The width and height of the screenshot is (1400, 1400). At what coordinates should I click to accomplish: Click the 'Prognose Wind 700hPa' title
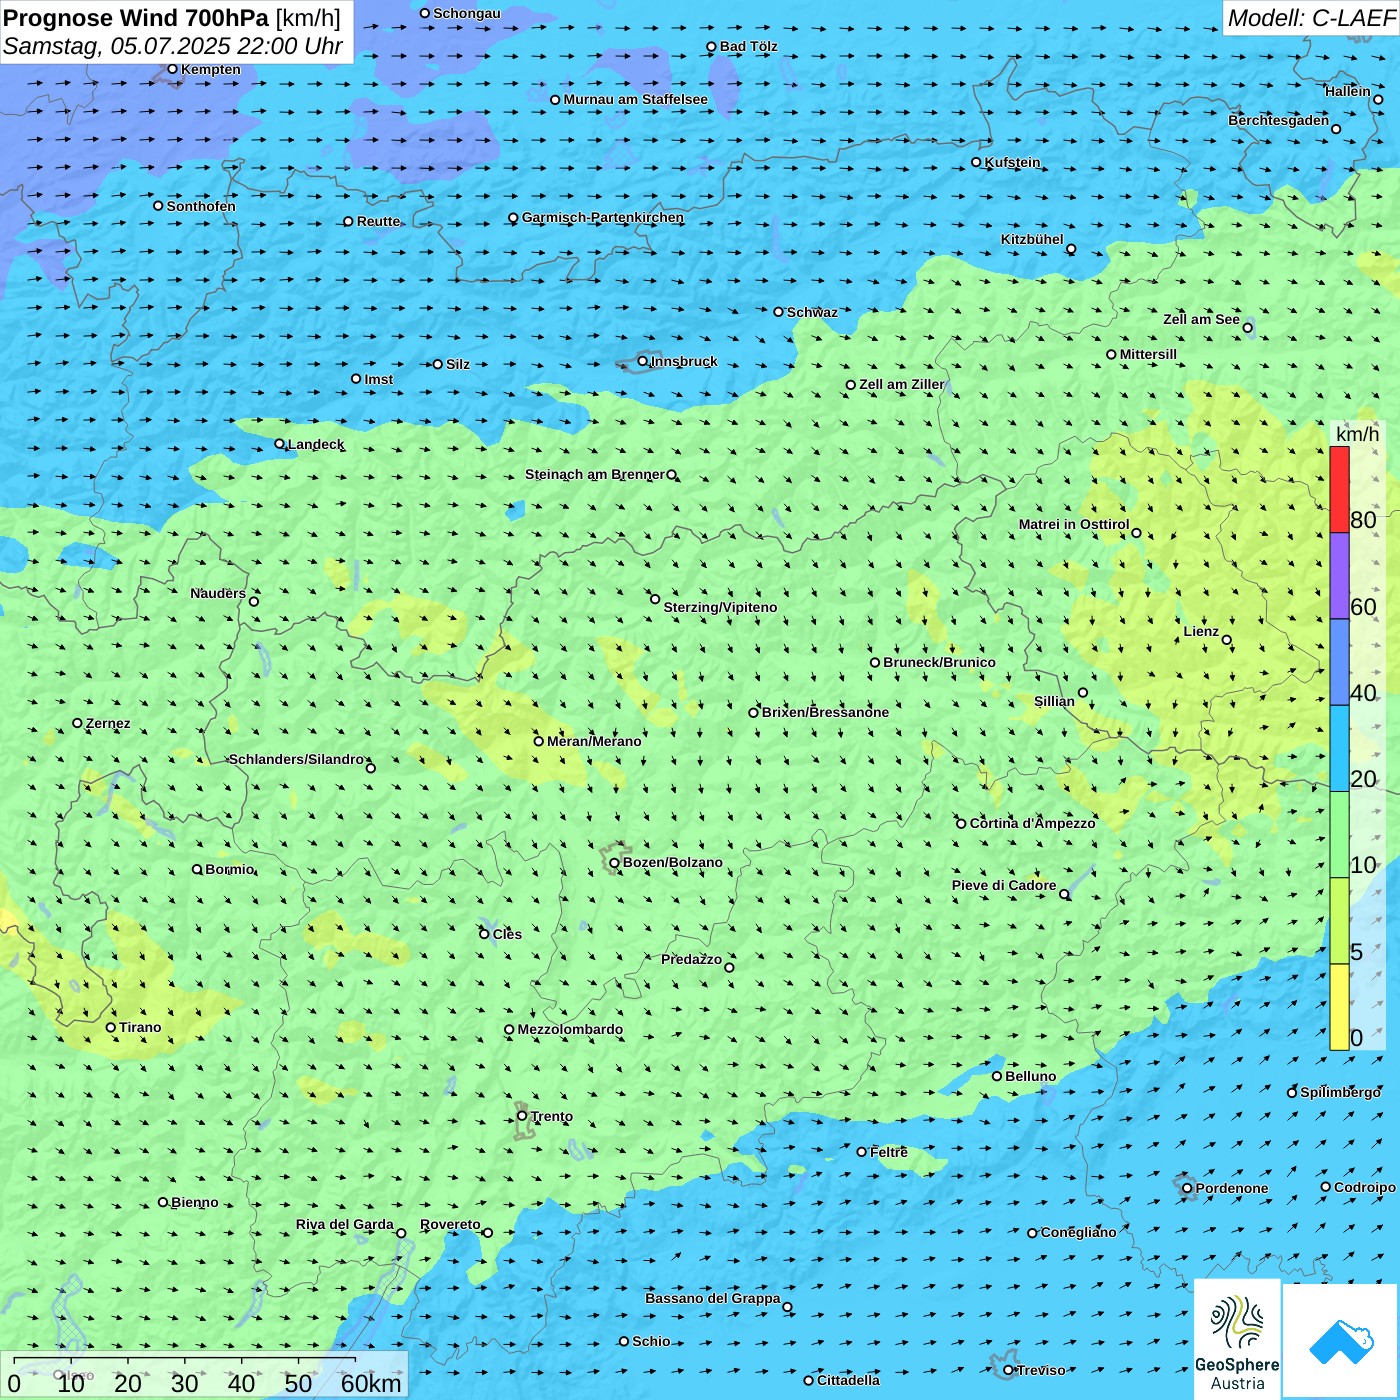136,18
